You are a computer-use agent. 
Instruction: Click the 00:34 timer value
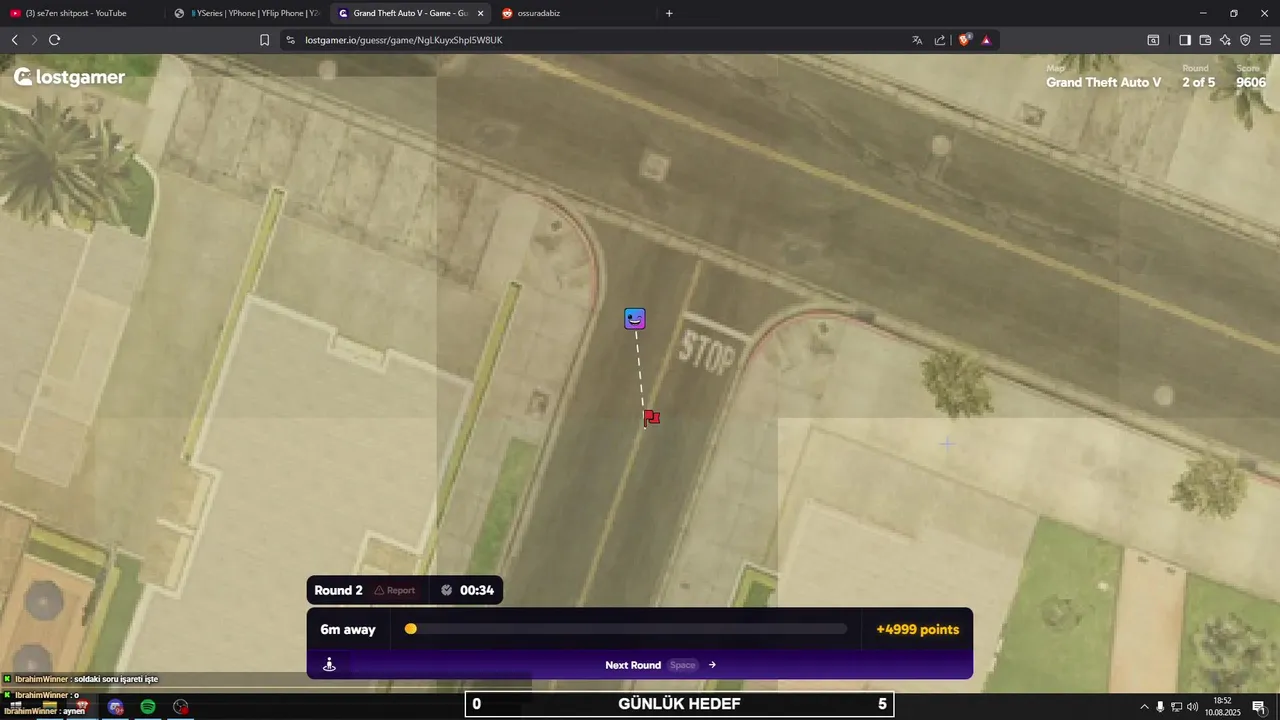477,590
